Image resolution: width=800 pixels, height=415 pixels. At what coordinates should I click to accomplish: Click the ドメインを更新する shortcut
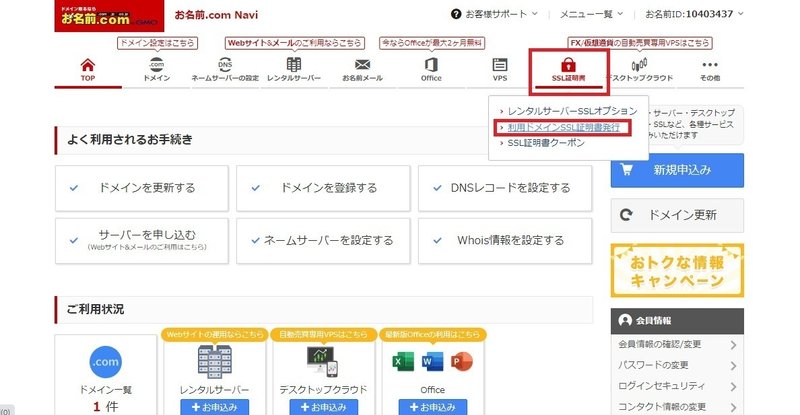(x=142, y=188)
